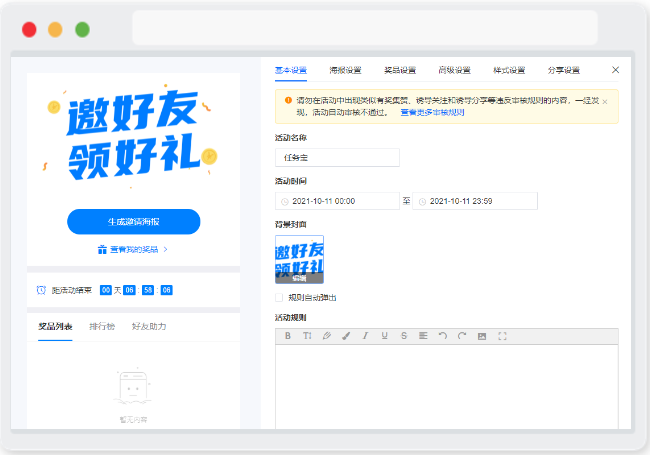Click the 活动名称 input containing 任务宝

(x=337, y=157)
